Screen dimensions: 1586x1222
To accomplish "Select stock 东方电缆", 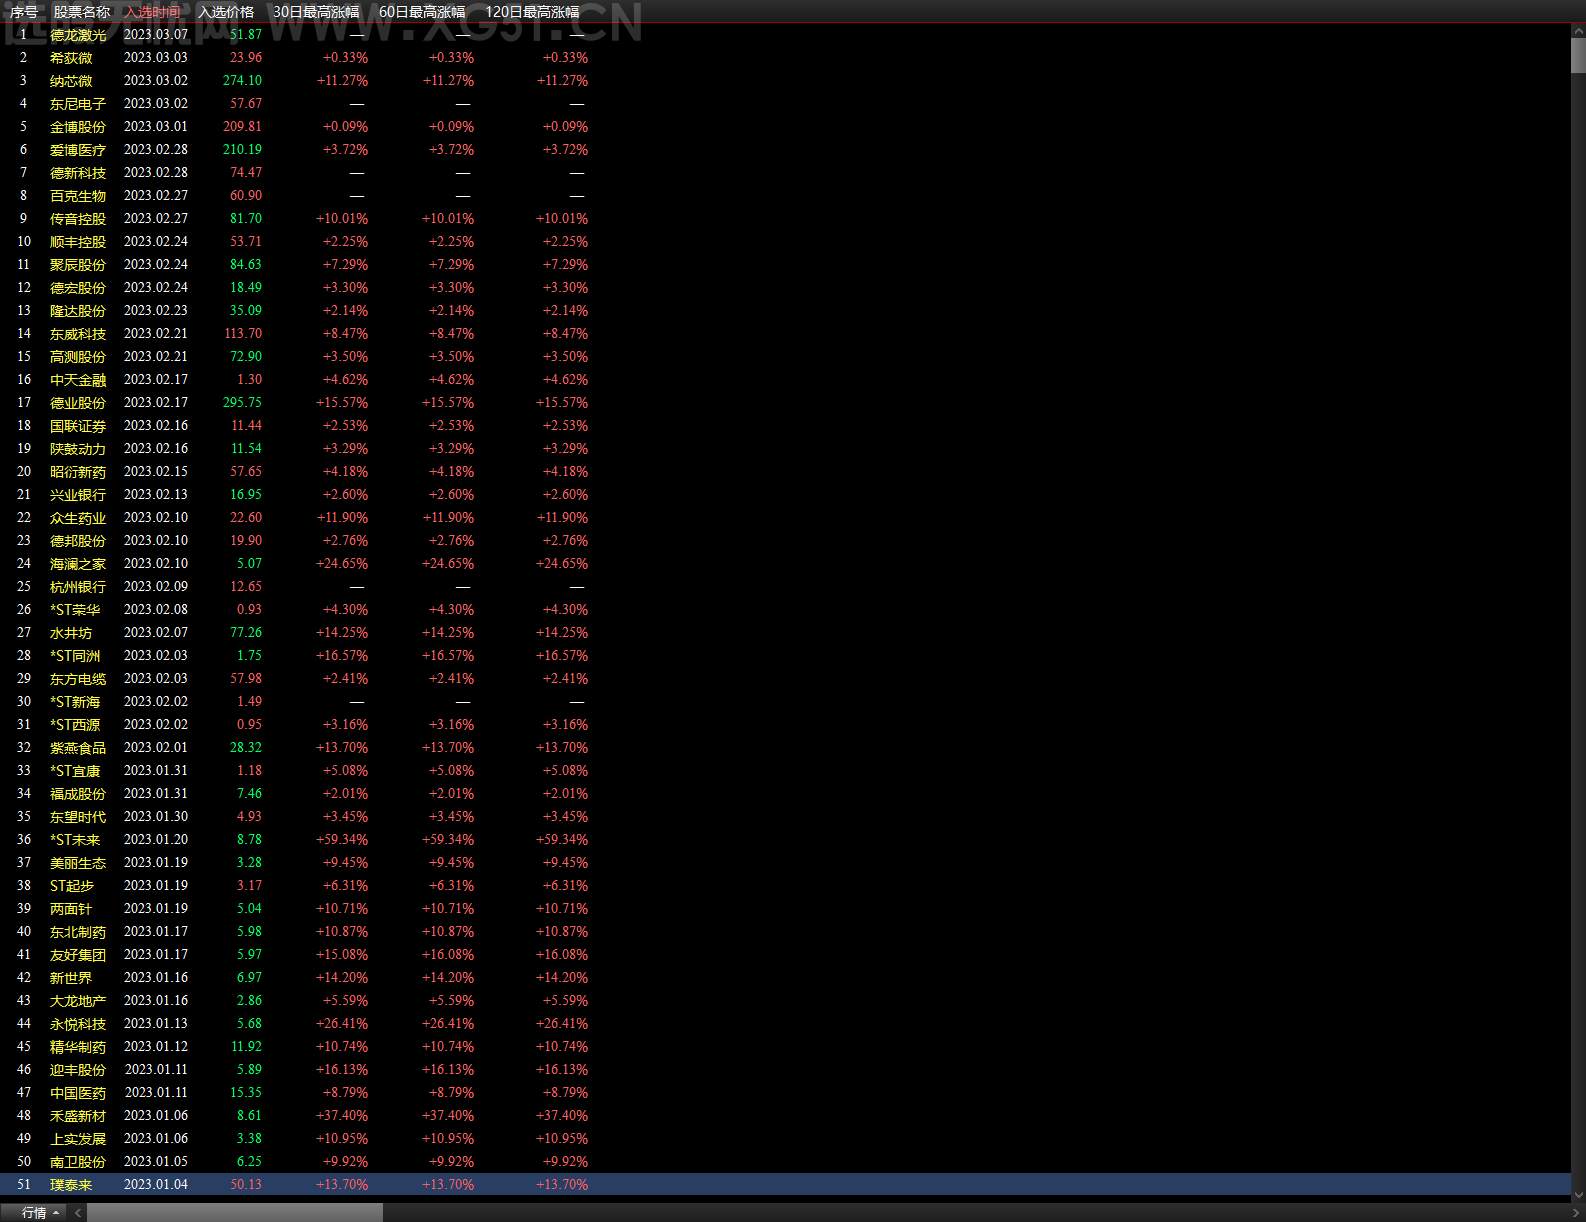I will (78, 679).
